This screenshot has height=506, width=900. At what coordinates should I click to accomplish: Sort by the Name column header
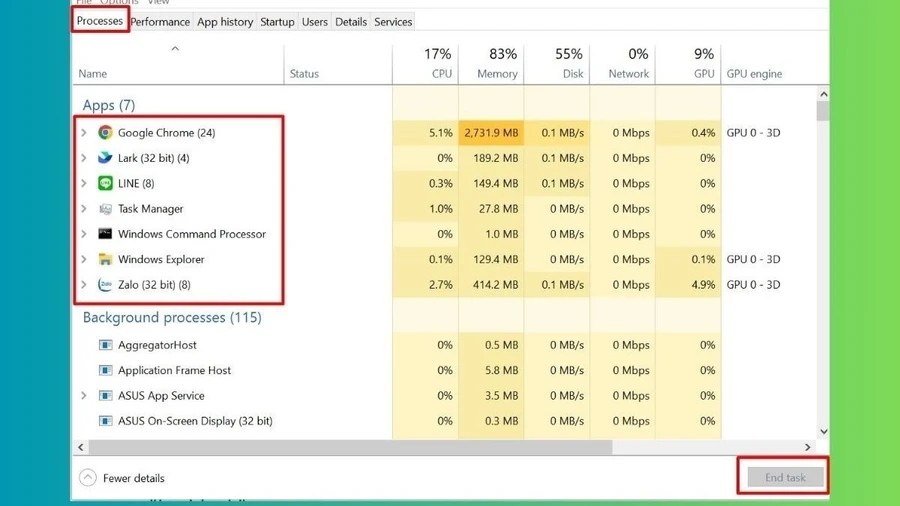point(179,65)
